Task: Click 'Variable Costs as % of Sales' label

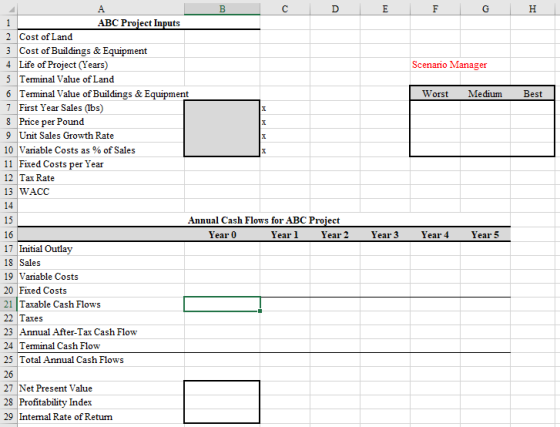Action: [x=77, y=150]
